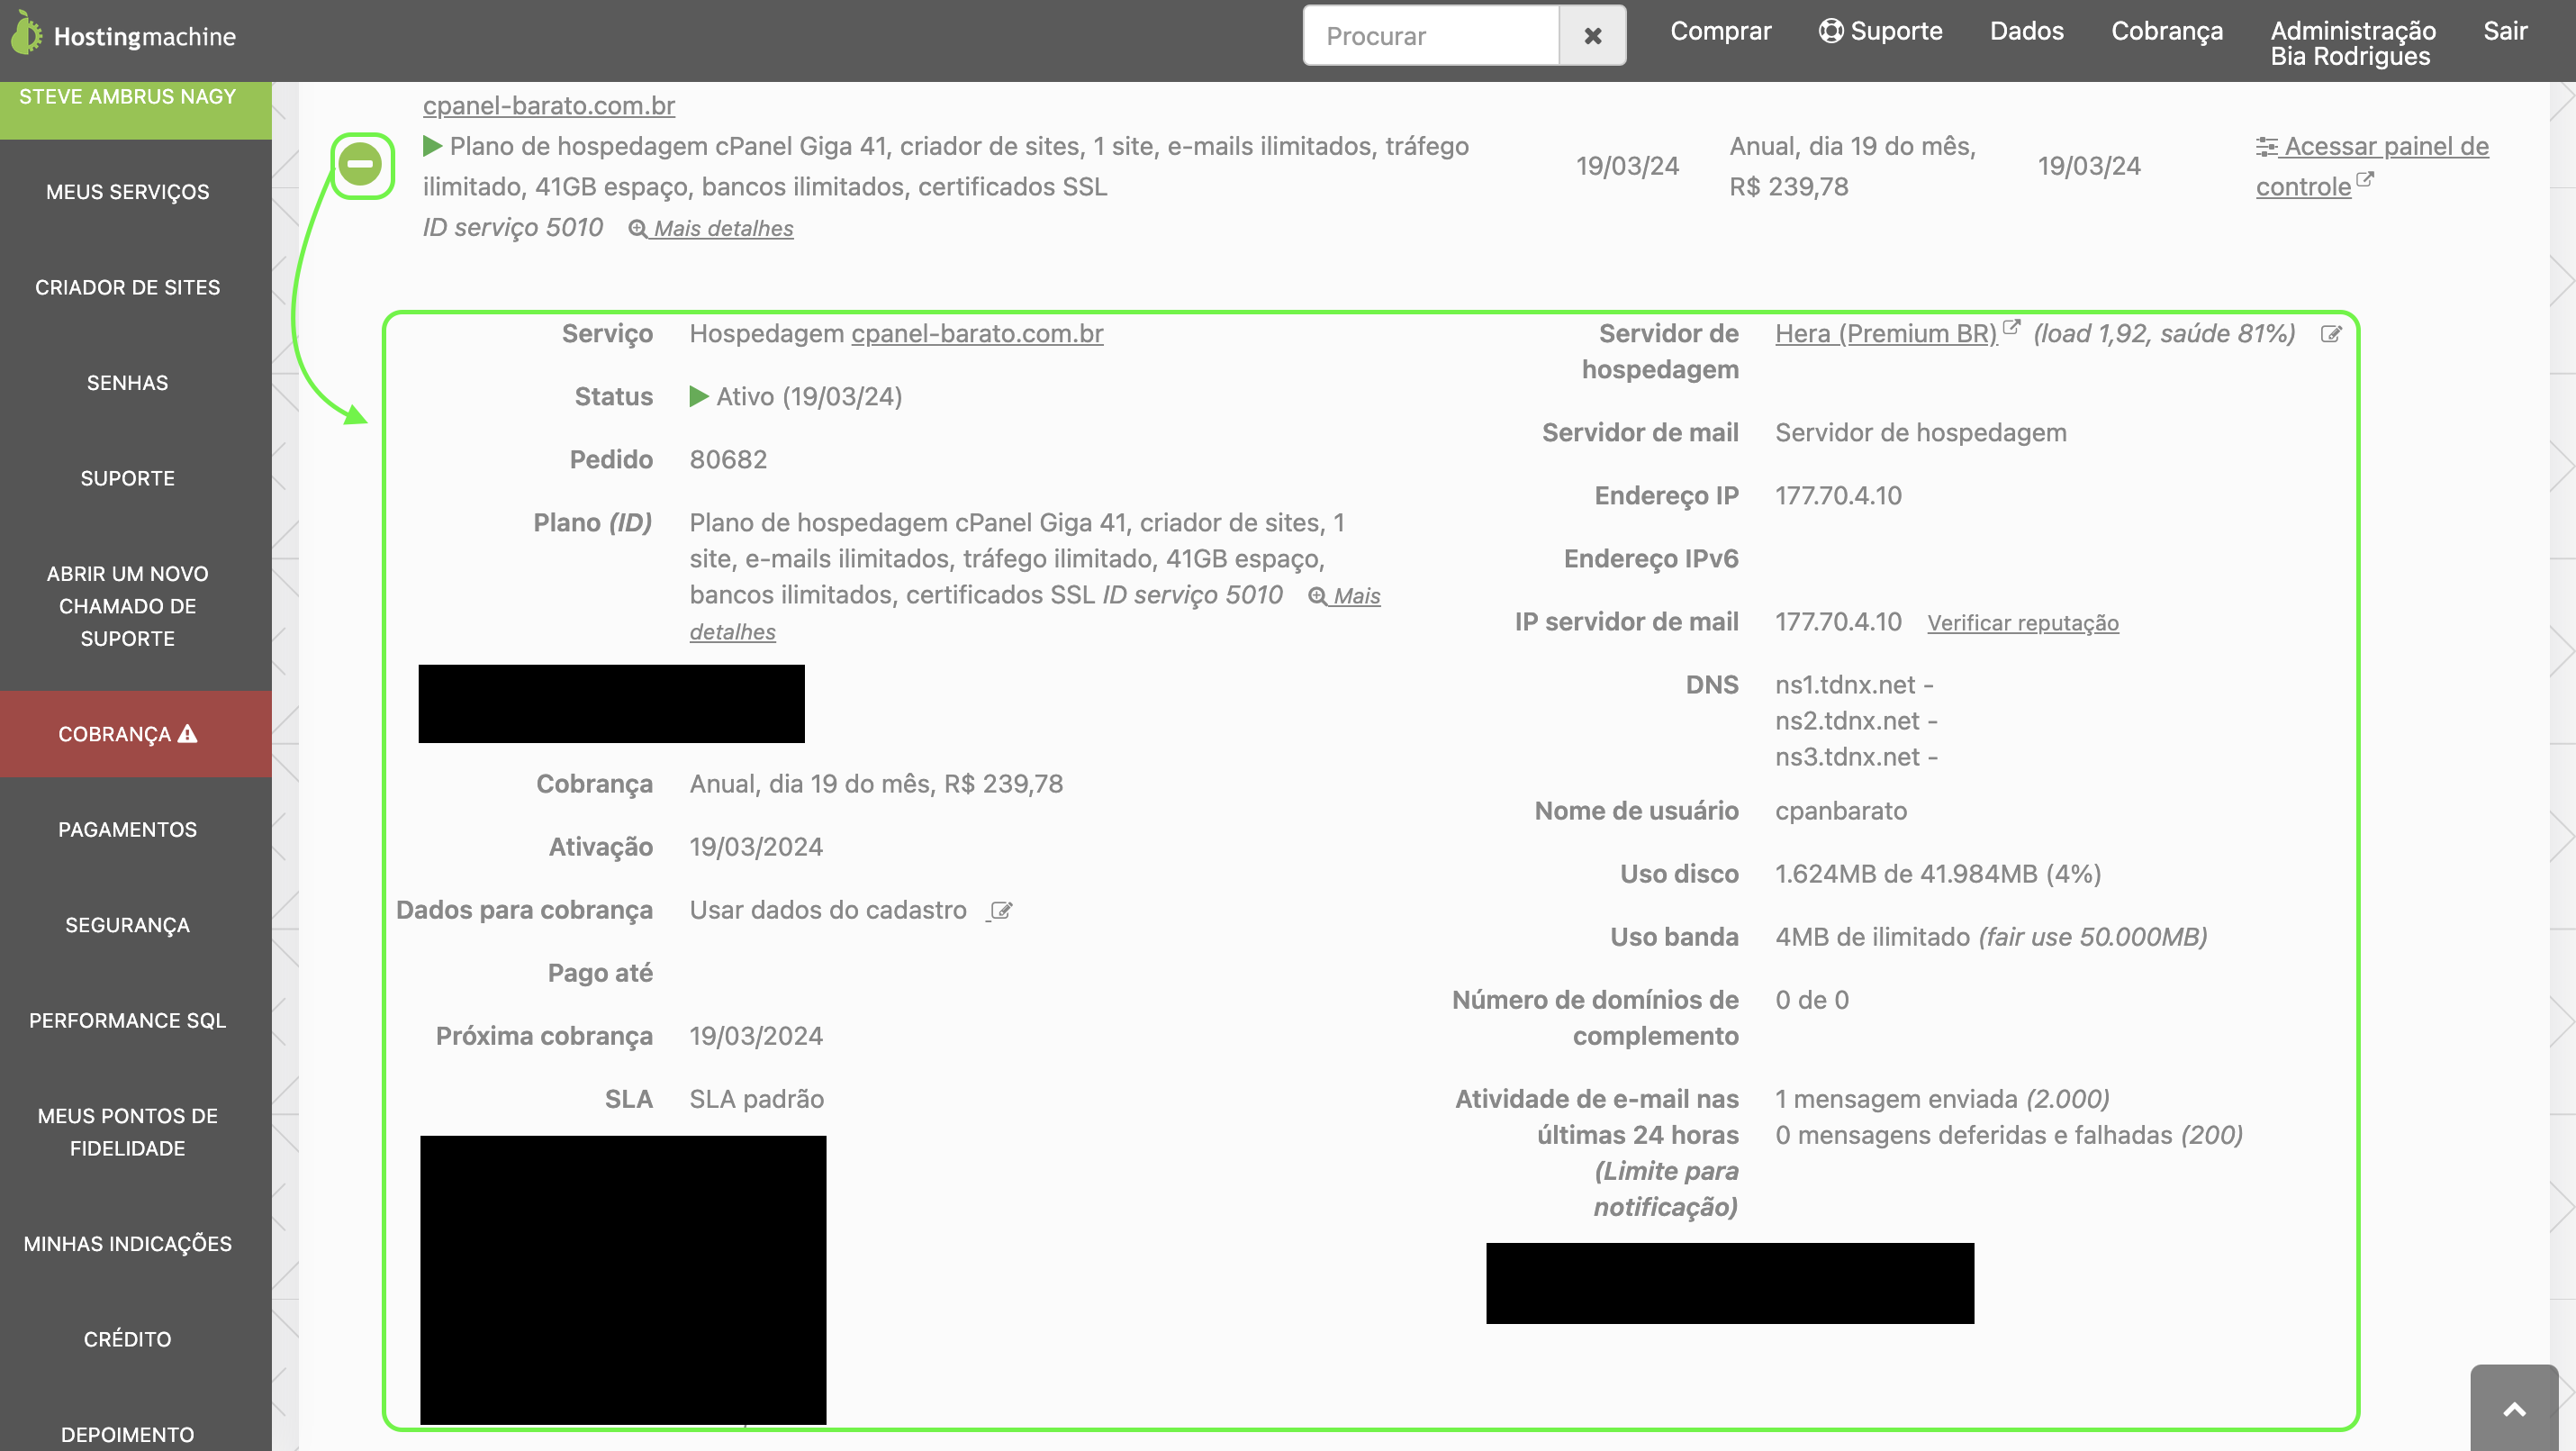Click the Ativo (19/03/24) status text
This screenshot has width=2576, height=1451.
pyautogui.click(x=809, y=397)
